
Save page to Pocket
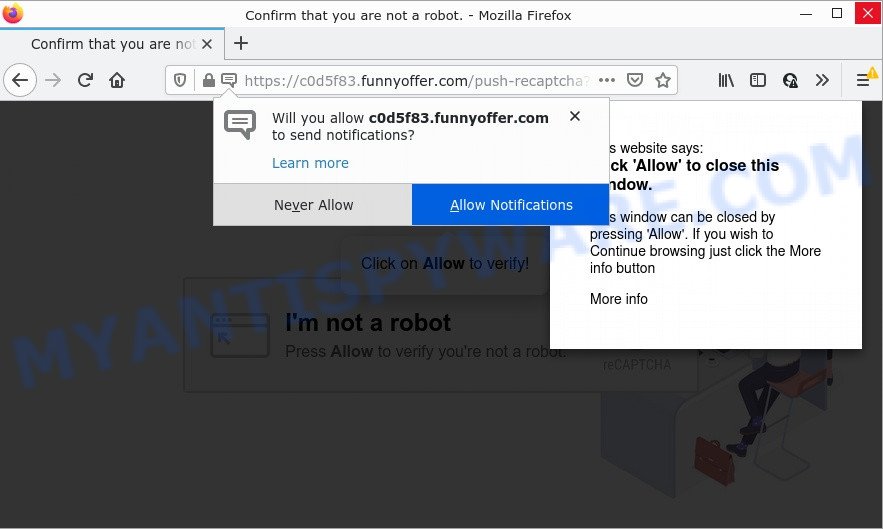click(x=635, y=81)
